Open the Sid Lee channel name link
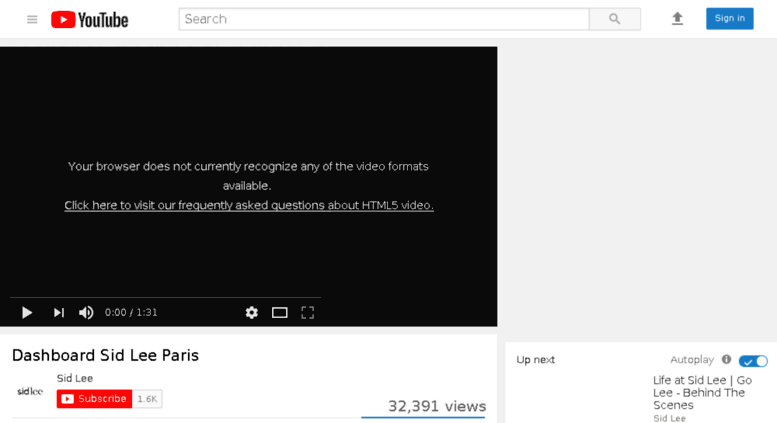 75,378
